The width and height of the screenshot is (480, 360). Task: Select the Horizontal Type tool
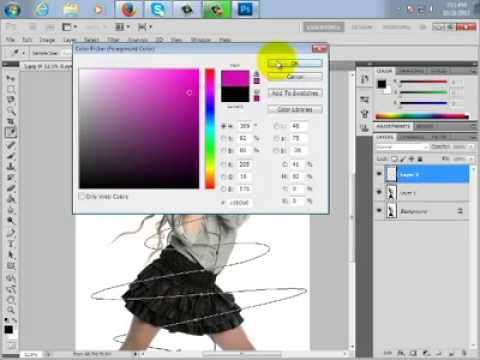coord(11,244)
